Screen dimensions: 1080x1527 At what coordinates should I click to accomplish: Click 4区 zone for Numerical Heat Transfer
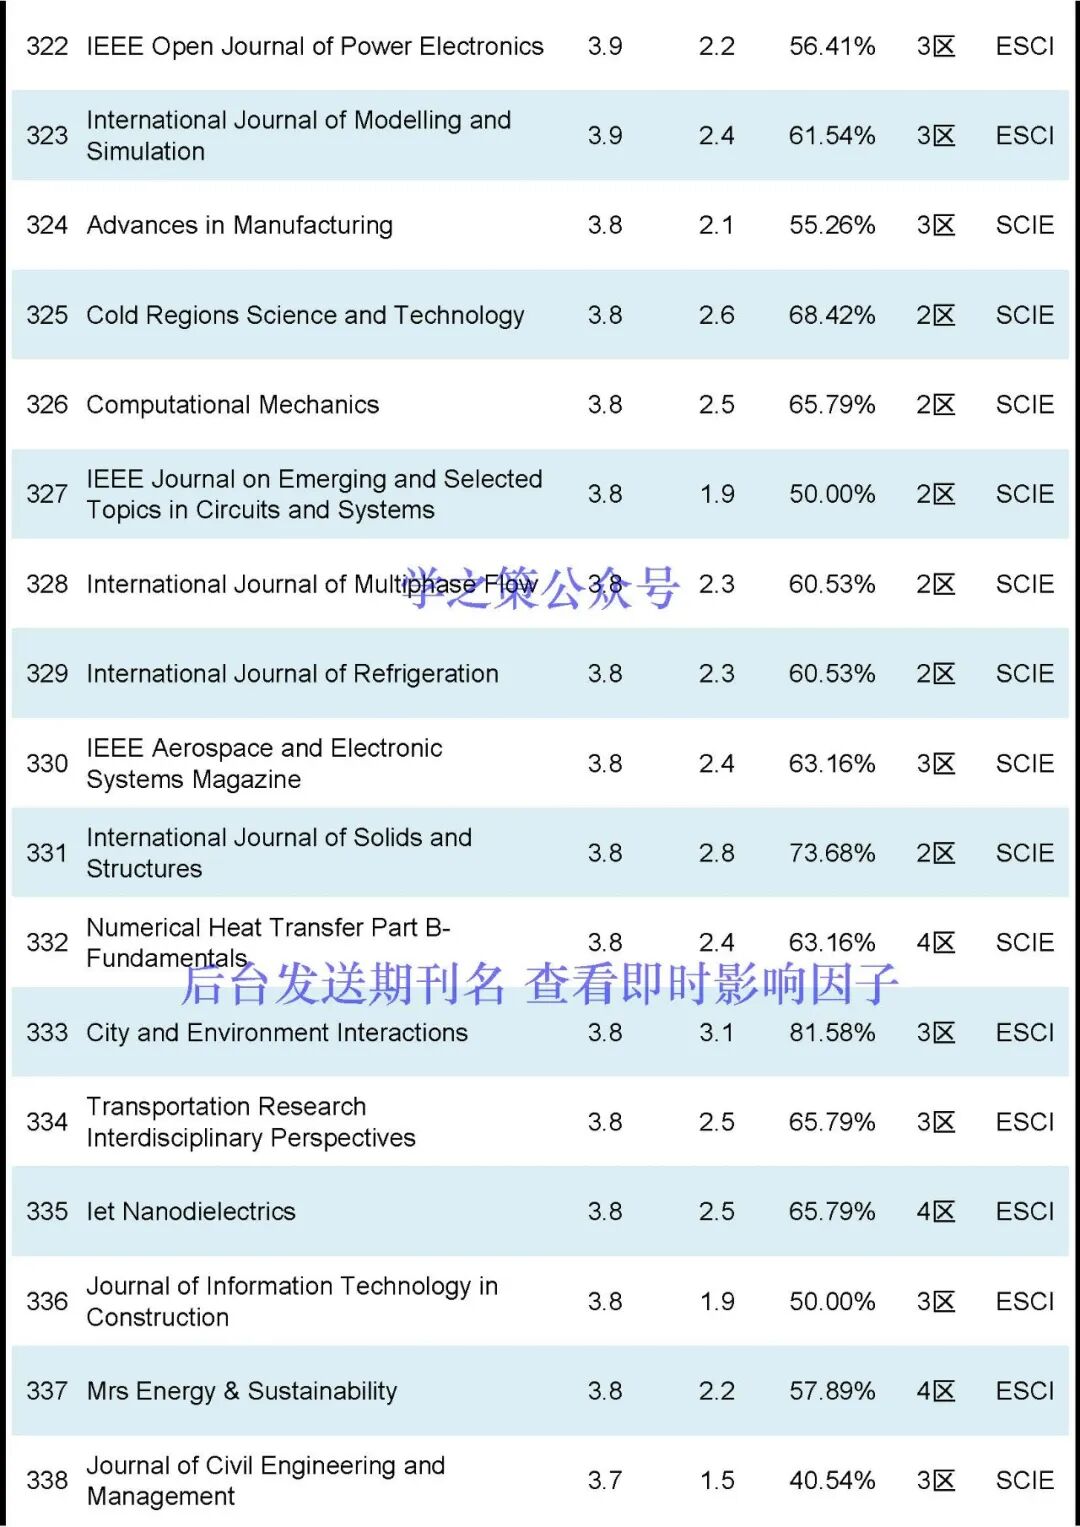(x=935, y=942)
